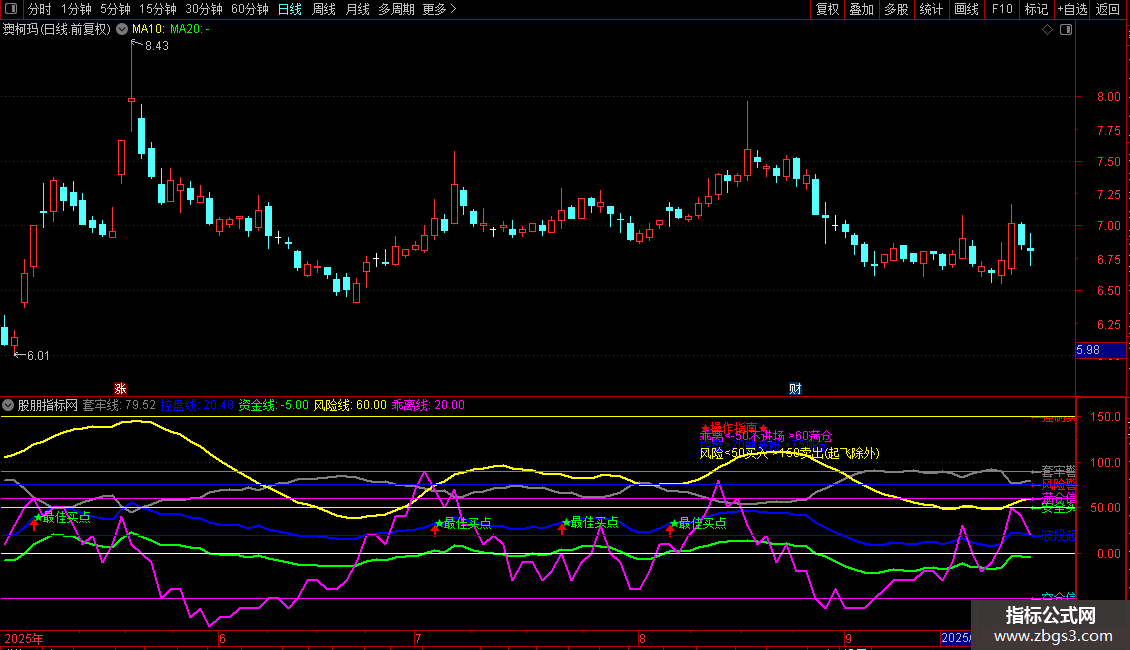The width and height of the screenshot is (1130, 650).
Task: Click the 6.01 low price flag
Action: click(x=38, y=355)
